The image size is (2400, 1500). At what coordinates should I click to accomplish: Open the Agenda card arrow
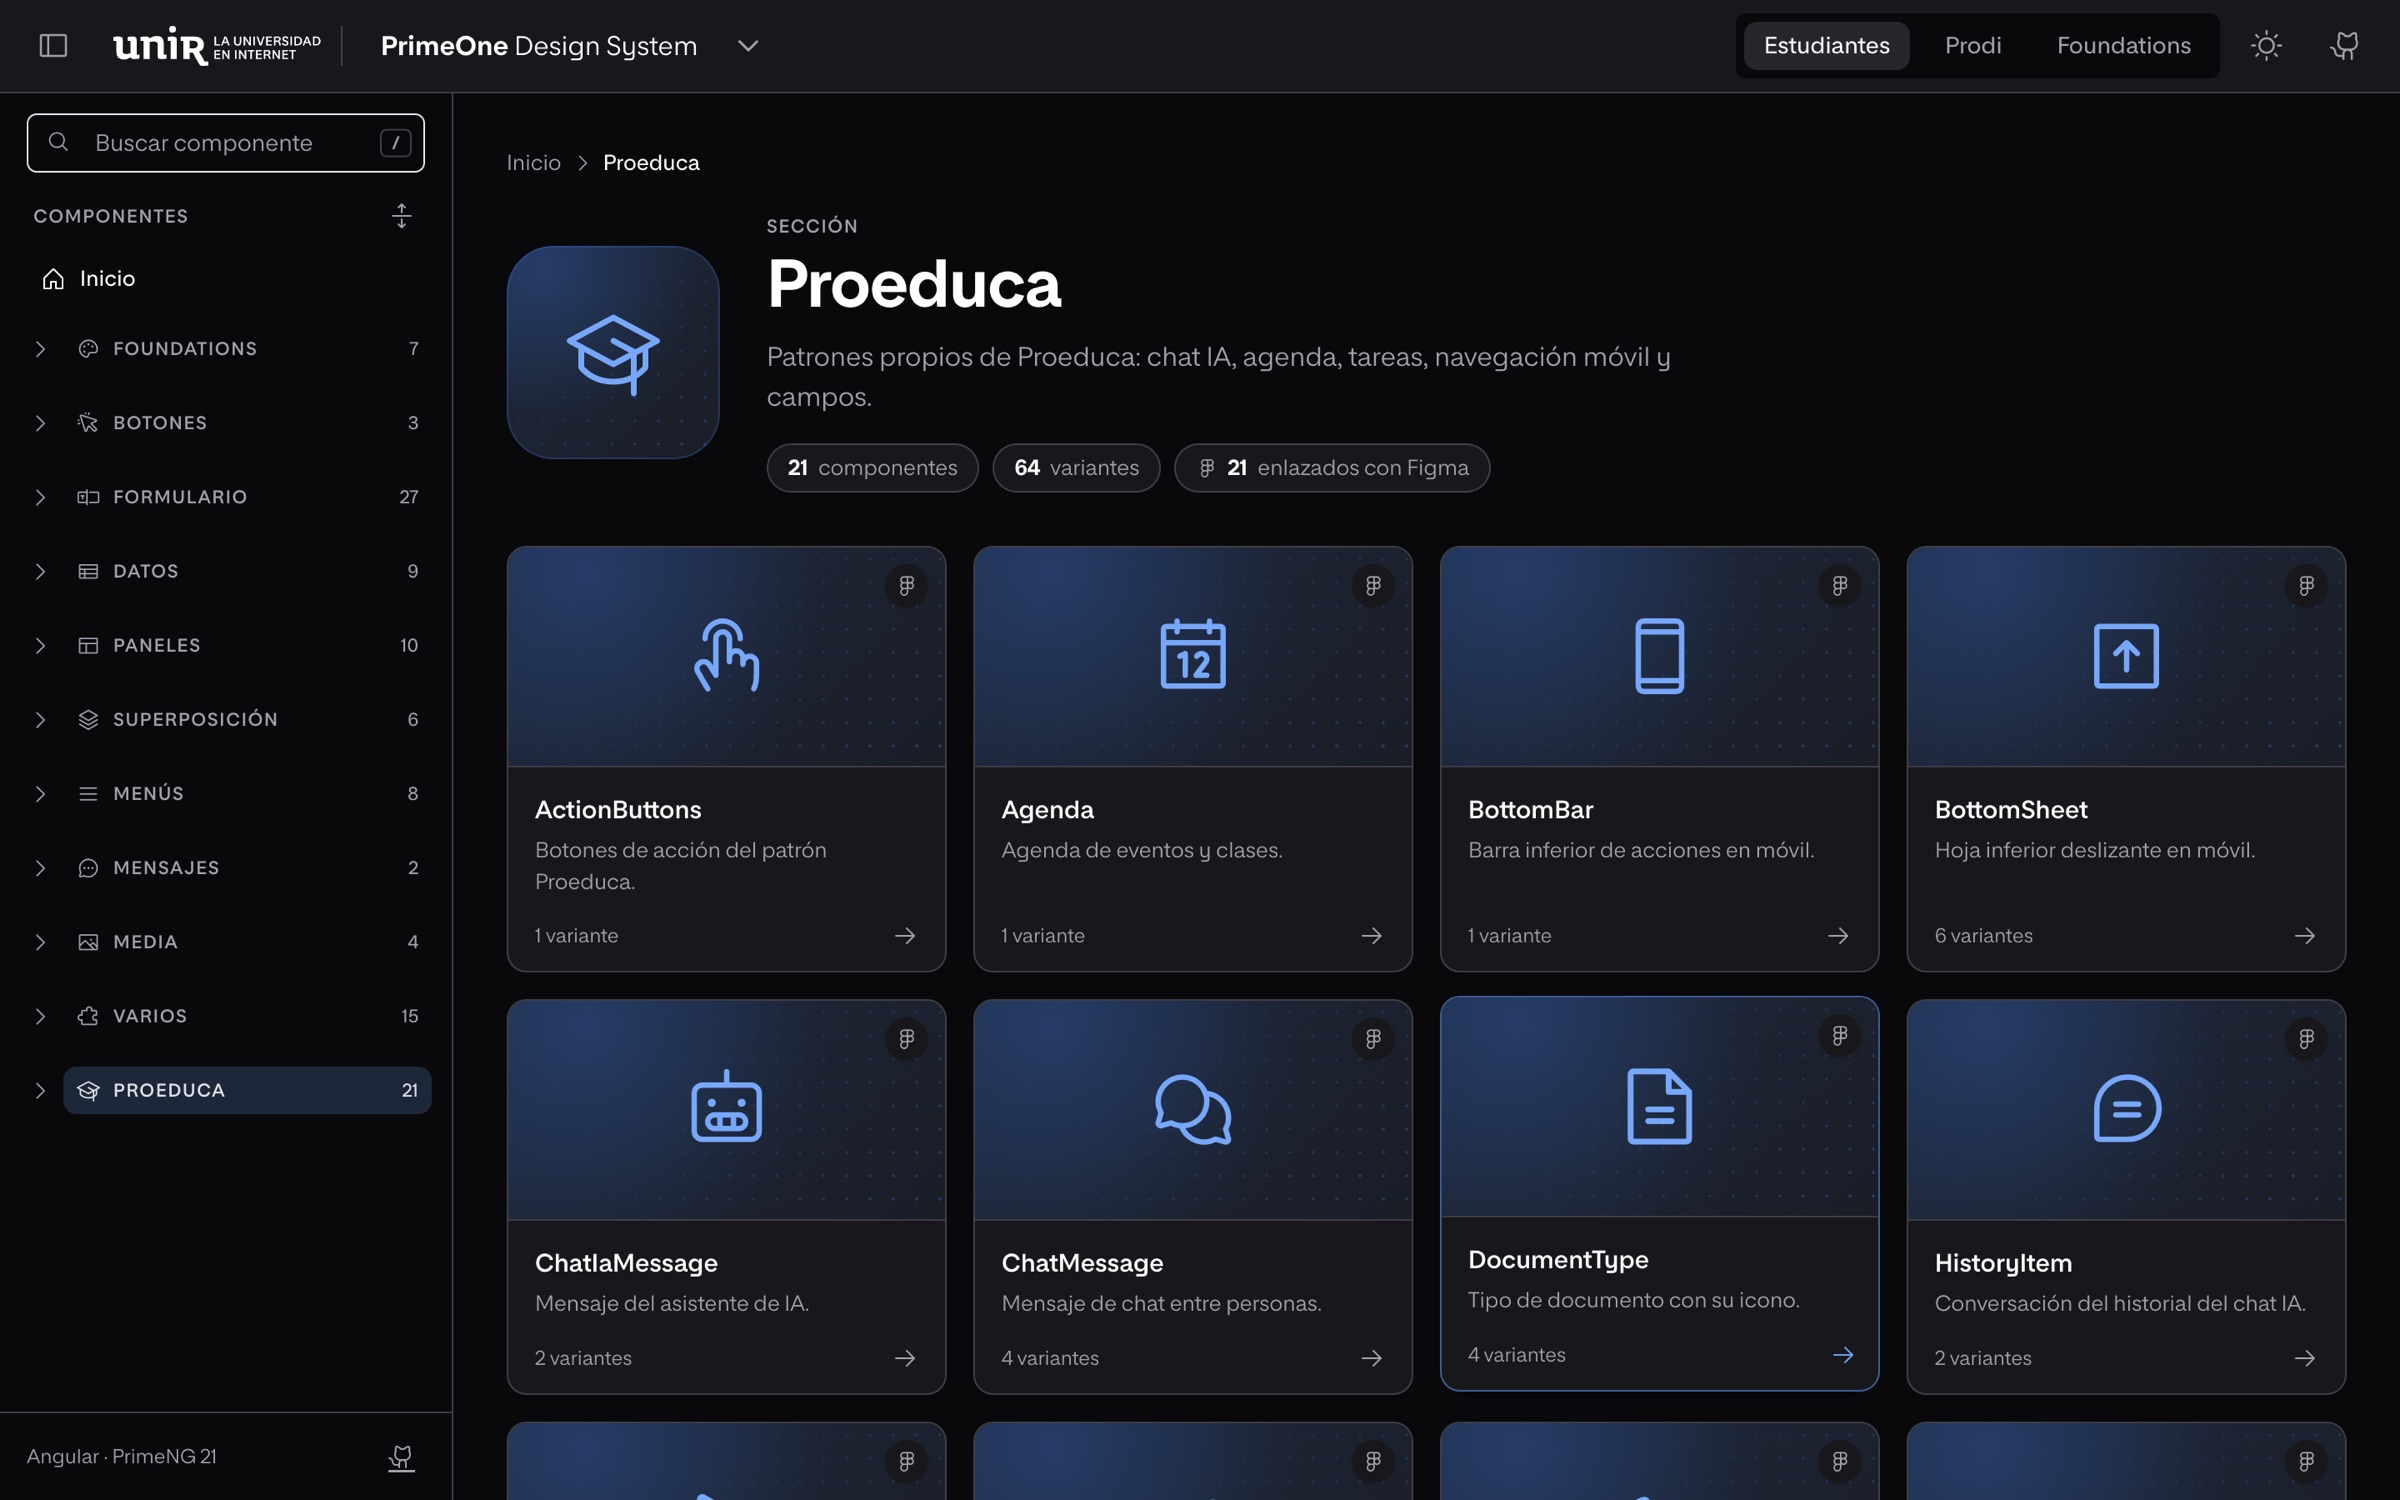point(1372,936)
